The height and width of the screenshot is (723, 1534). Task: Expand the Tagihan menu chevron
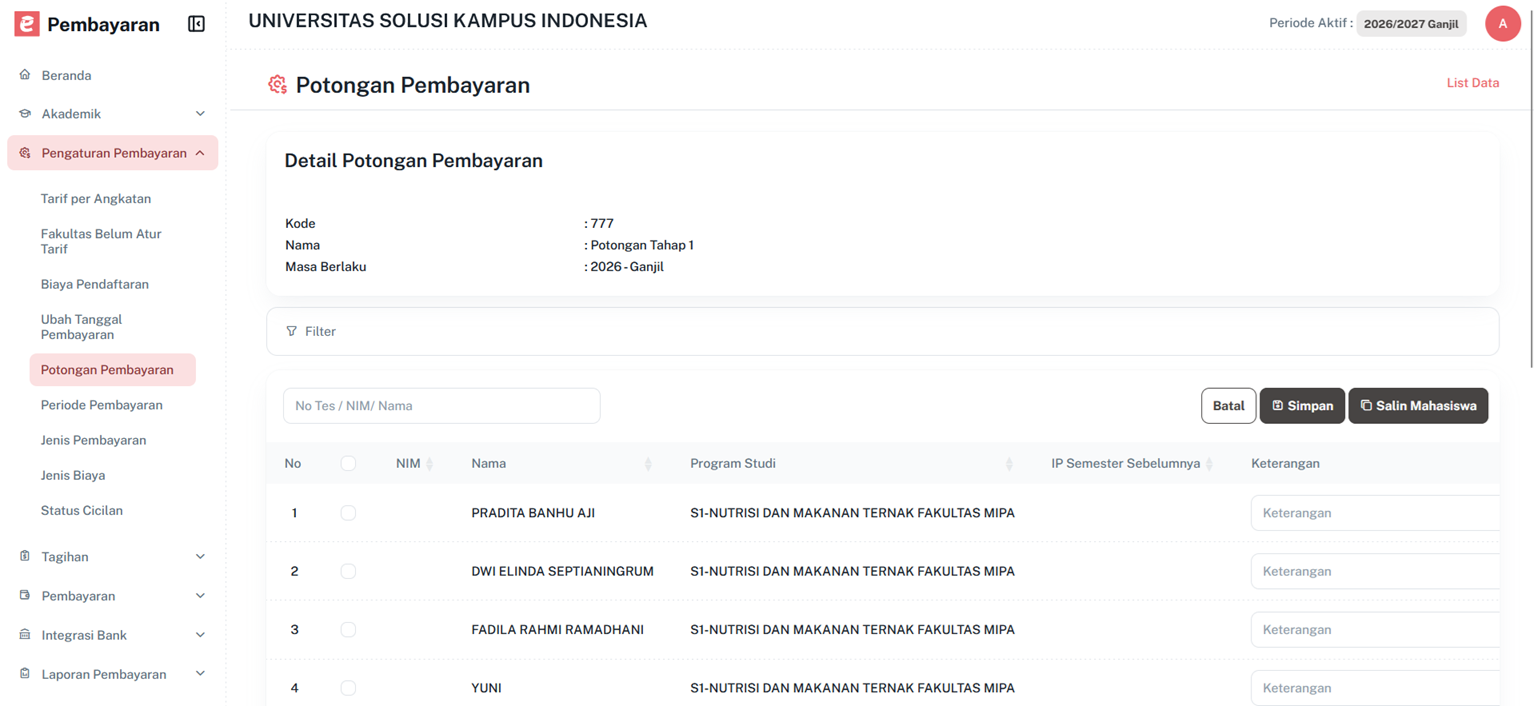(200, 557)
